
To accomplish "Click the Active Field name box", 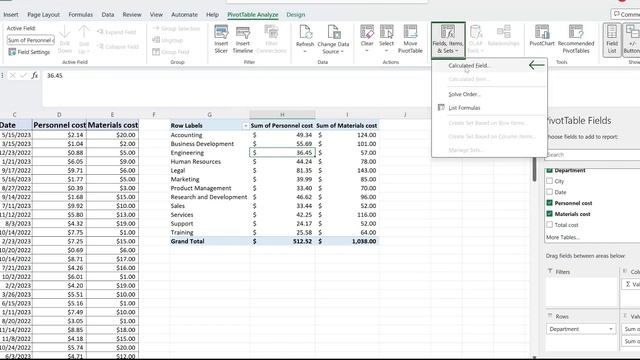I will (31, 40).
